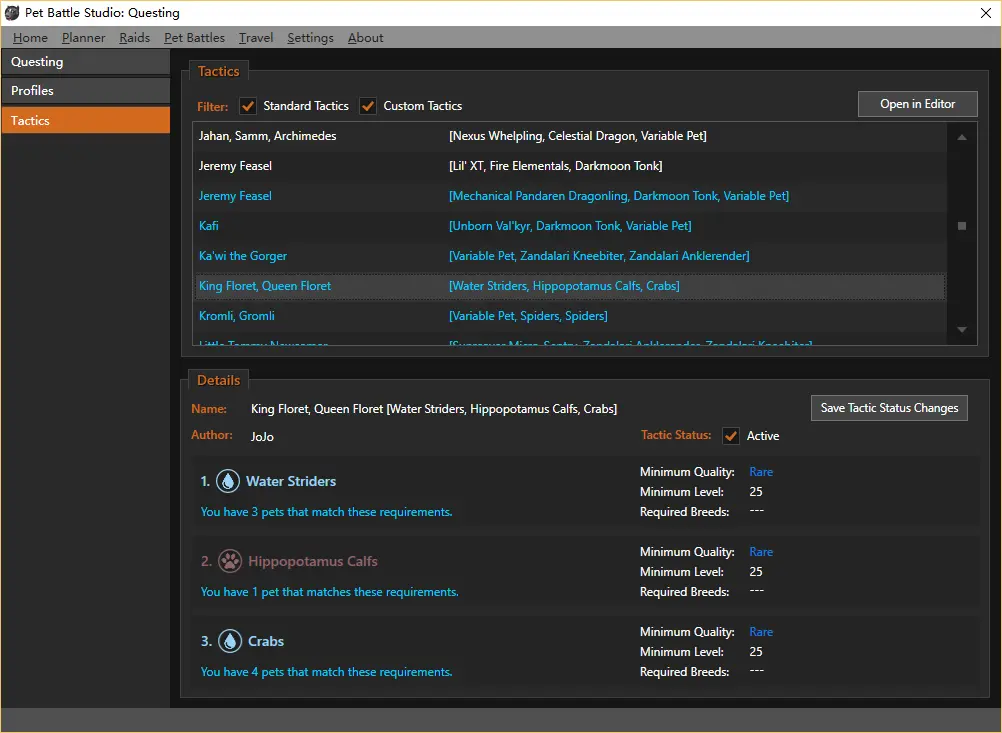
Task: Click '[Unborn Val'kyr, Darkmoon Tonk, Variable Pet]' team
Action: pos(570,226)
